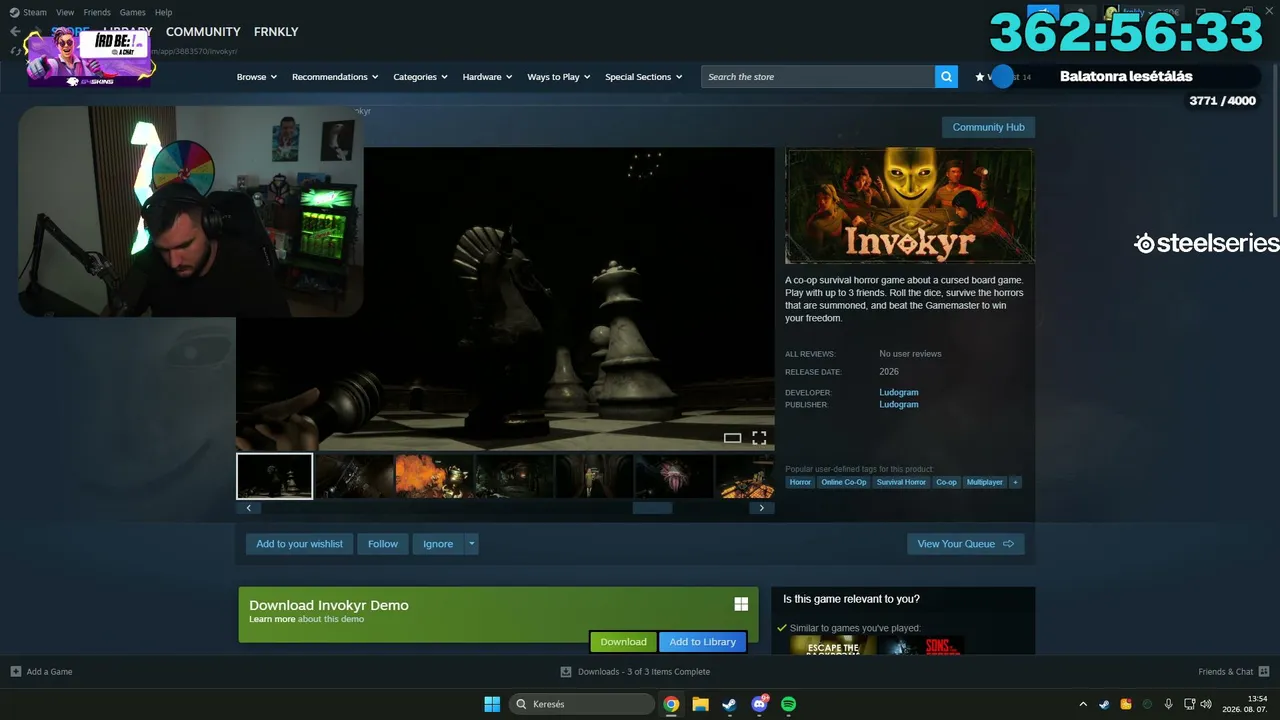Toggle theater mode on the screenshot viewer
Viewport: 1280px width, 720px height.
[732, 438]
